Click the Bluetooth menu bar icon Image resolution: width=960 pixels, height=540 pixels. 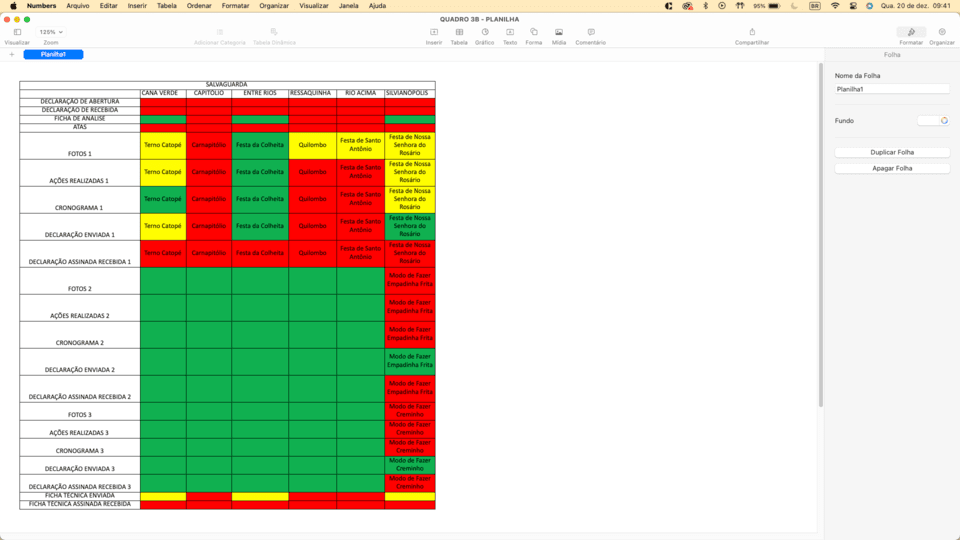click(705, 6)
